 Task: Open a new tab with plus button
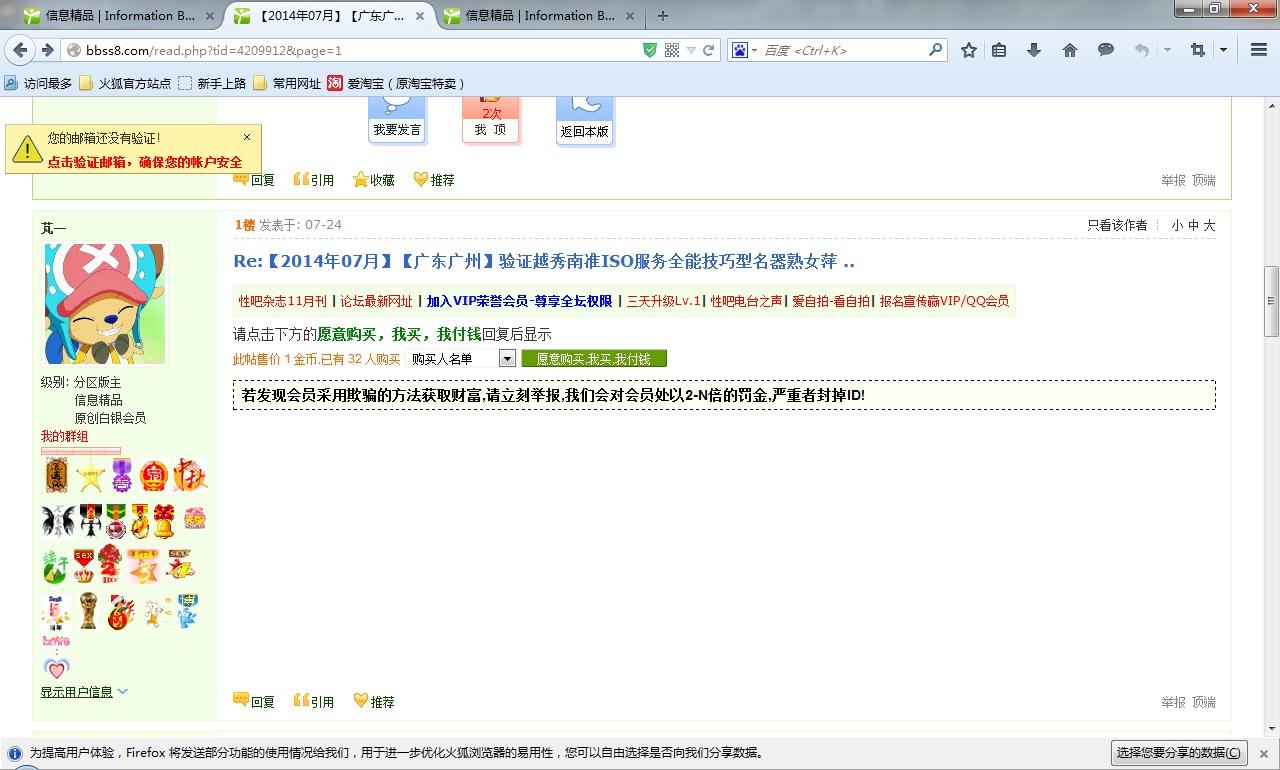[662, 15]
